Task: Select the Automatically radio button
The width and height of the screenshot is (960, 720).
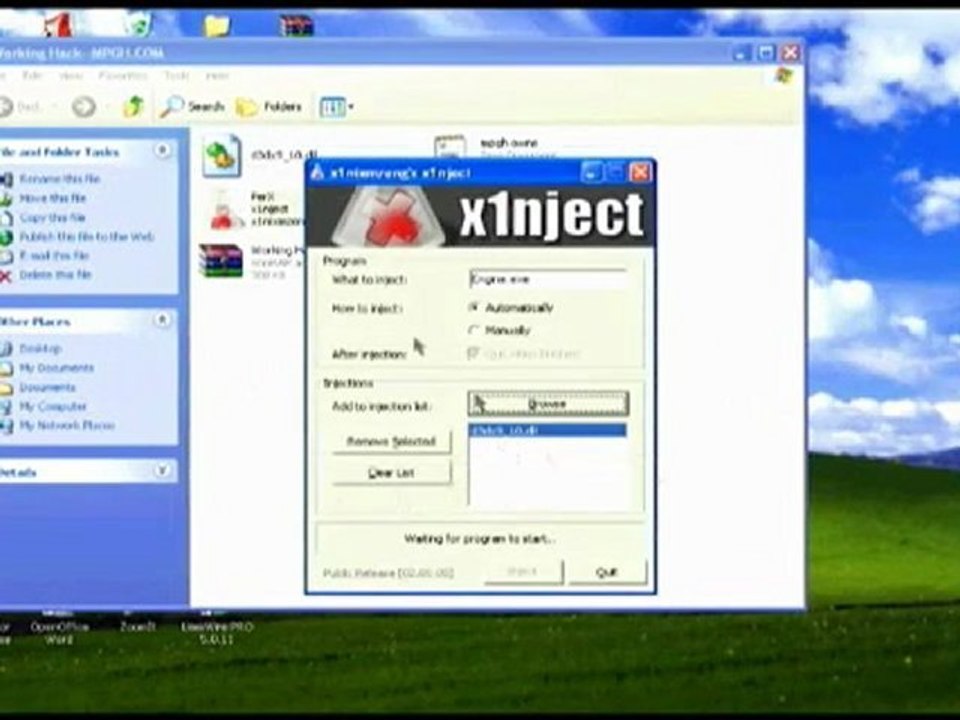Action: [473, 307]
